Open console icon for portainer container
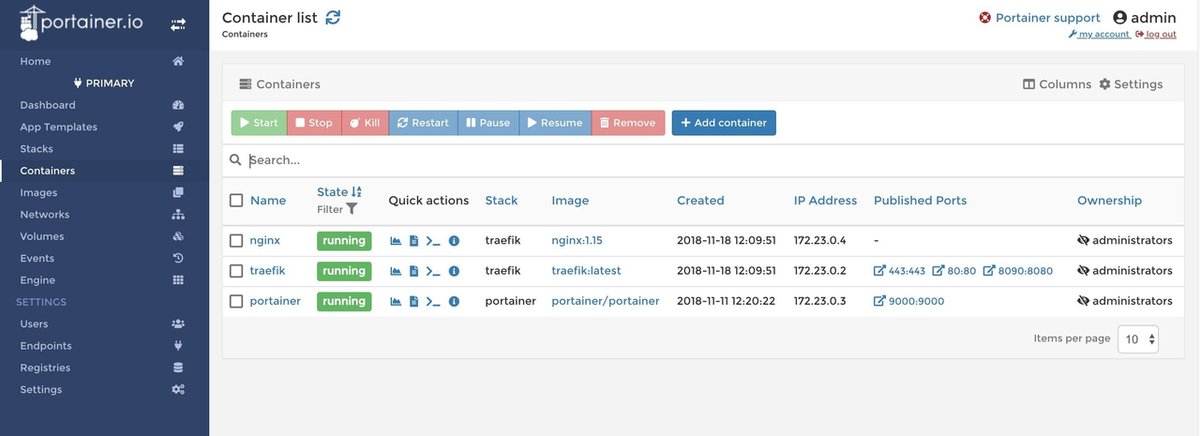 point(433,301)
